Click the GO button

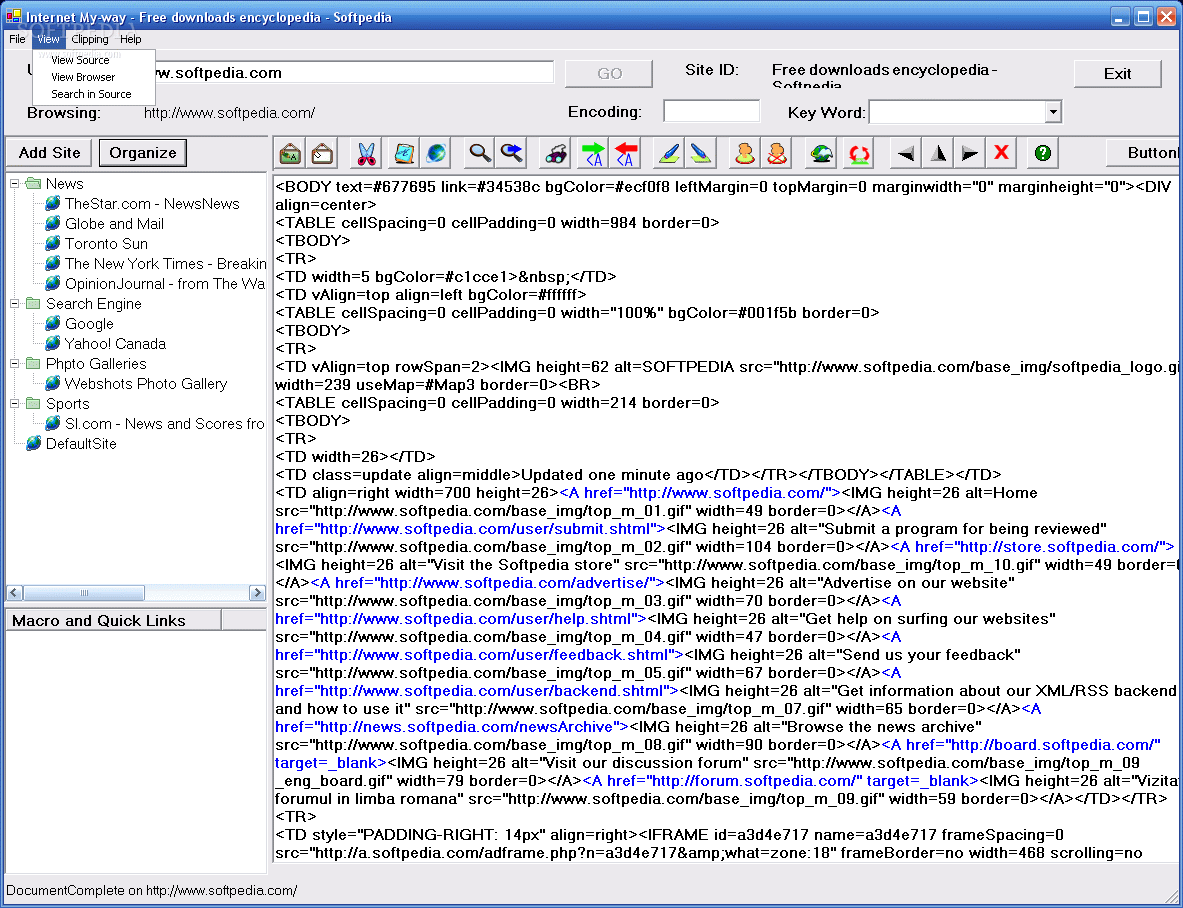click(x=609, y=73)
